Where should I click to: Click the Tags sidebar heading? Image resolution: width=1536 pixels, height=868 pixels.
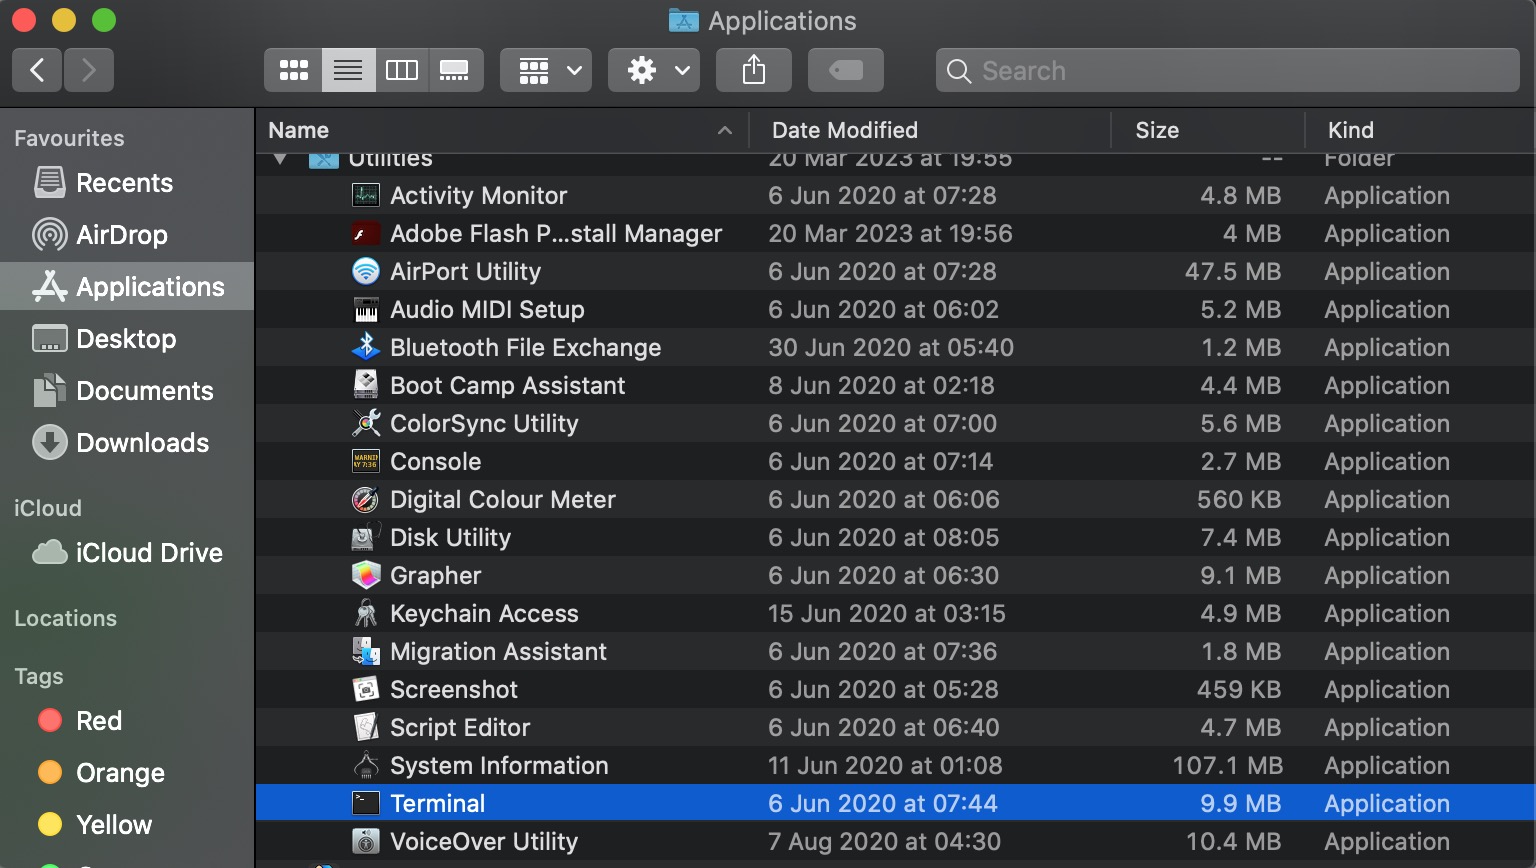tap(39, 677)
